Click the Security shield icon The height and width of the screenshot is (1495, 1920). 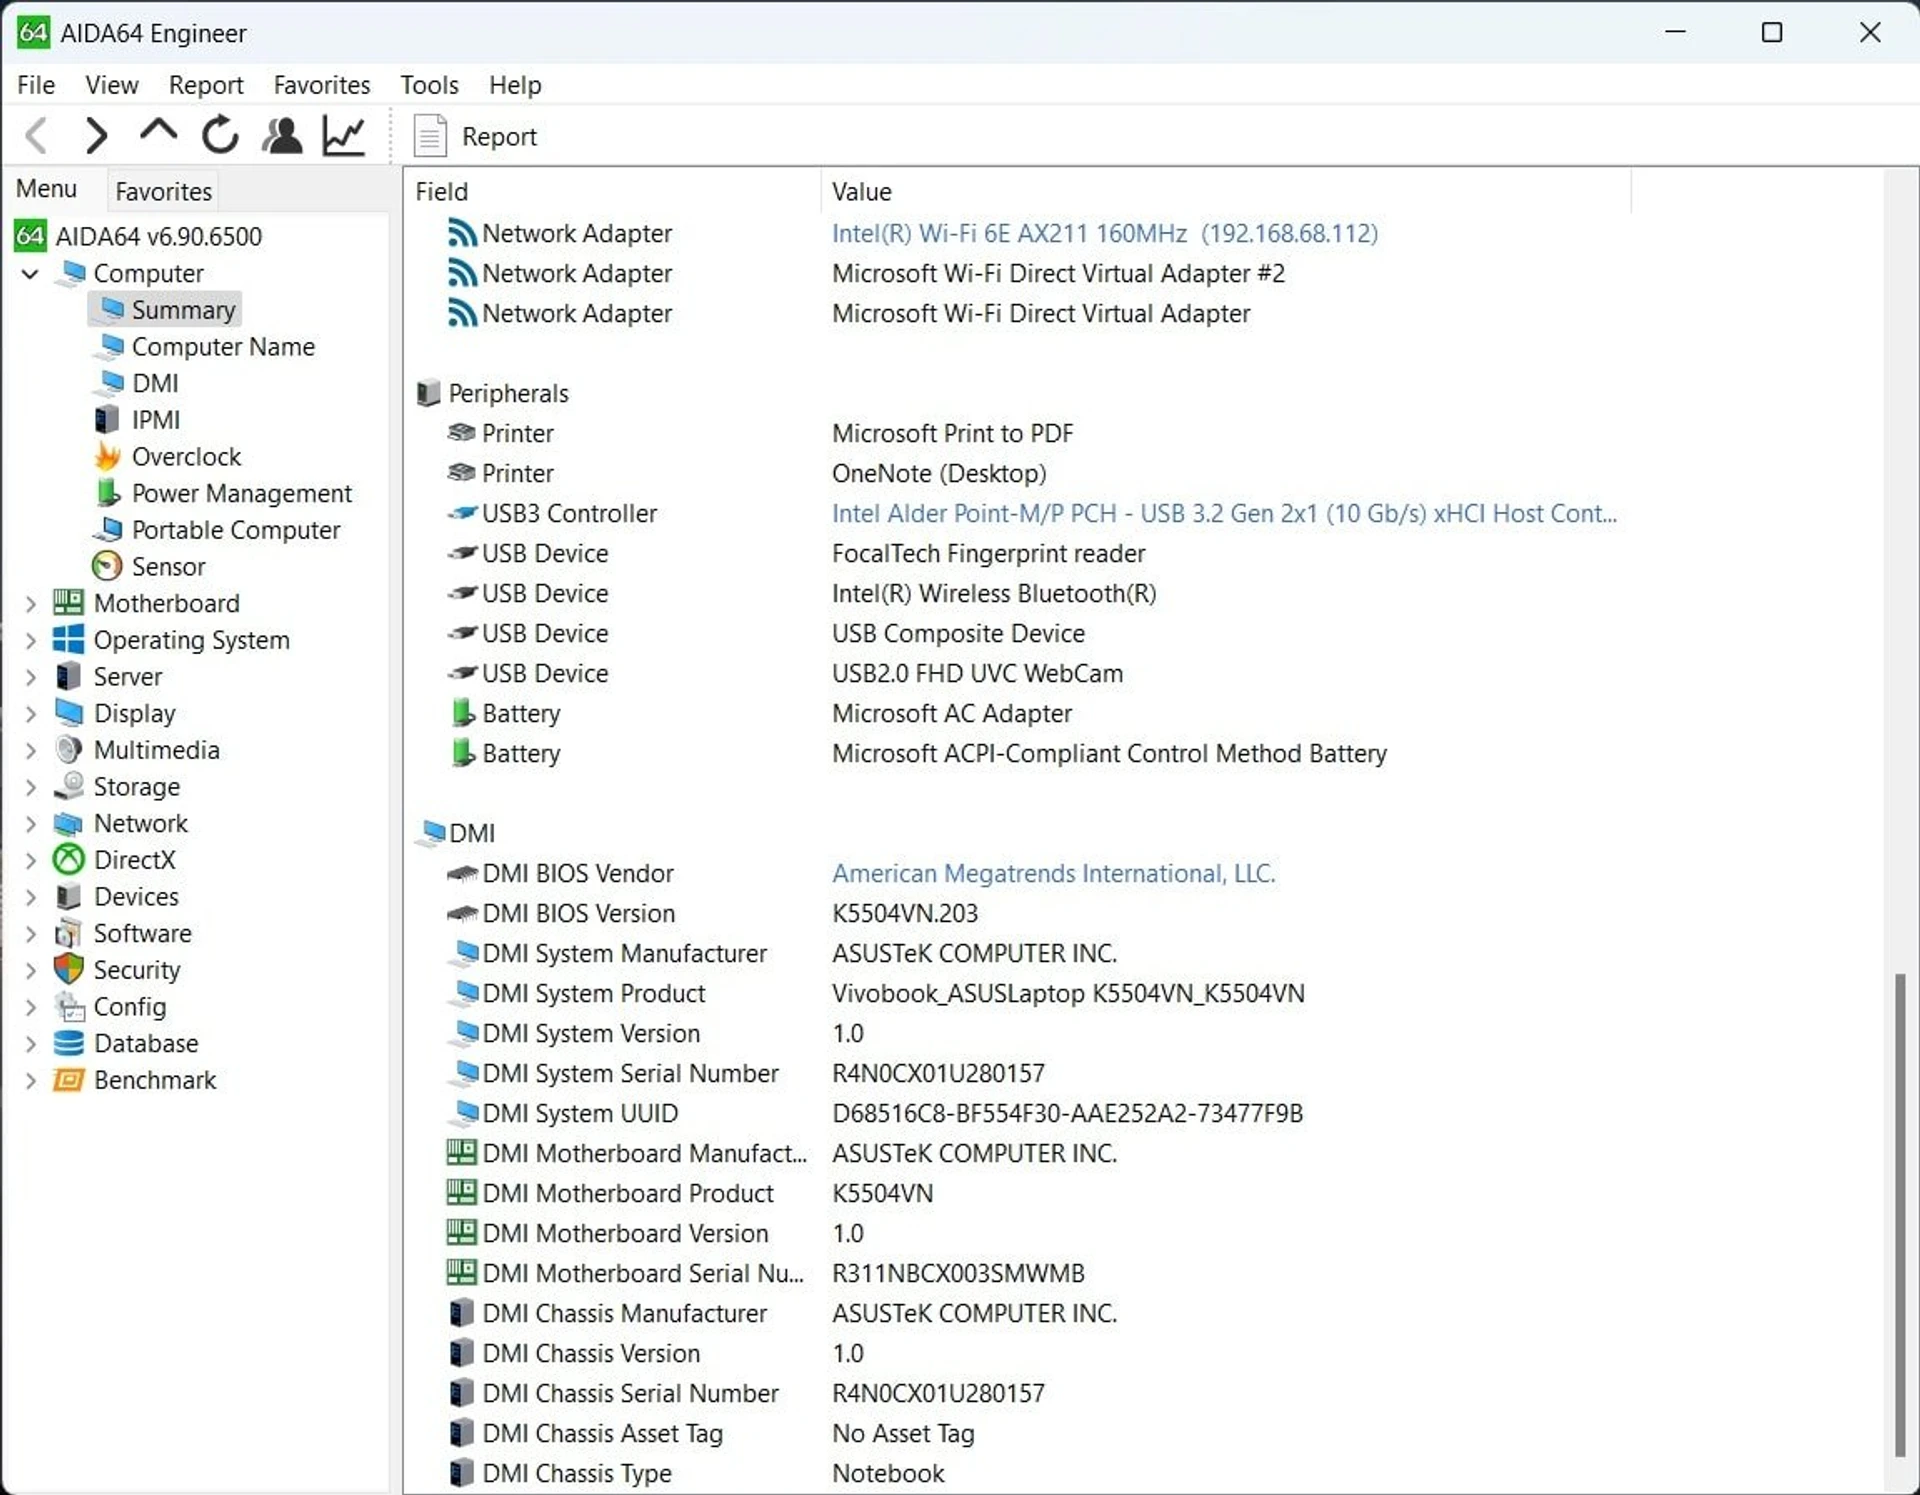coord(68,969)
